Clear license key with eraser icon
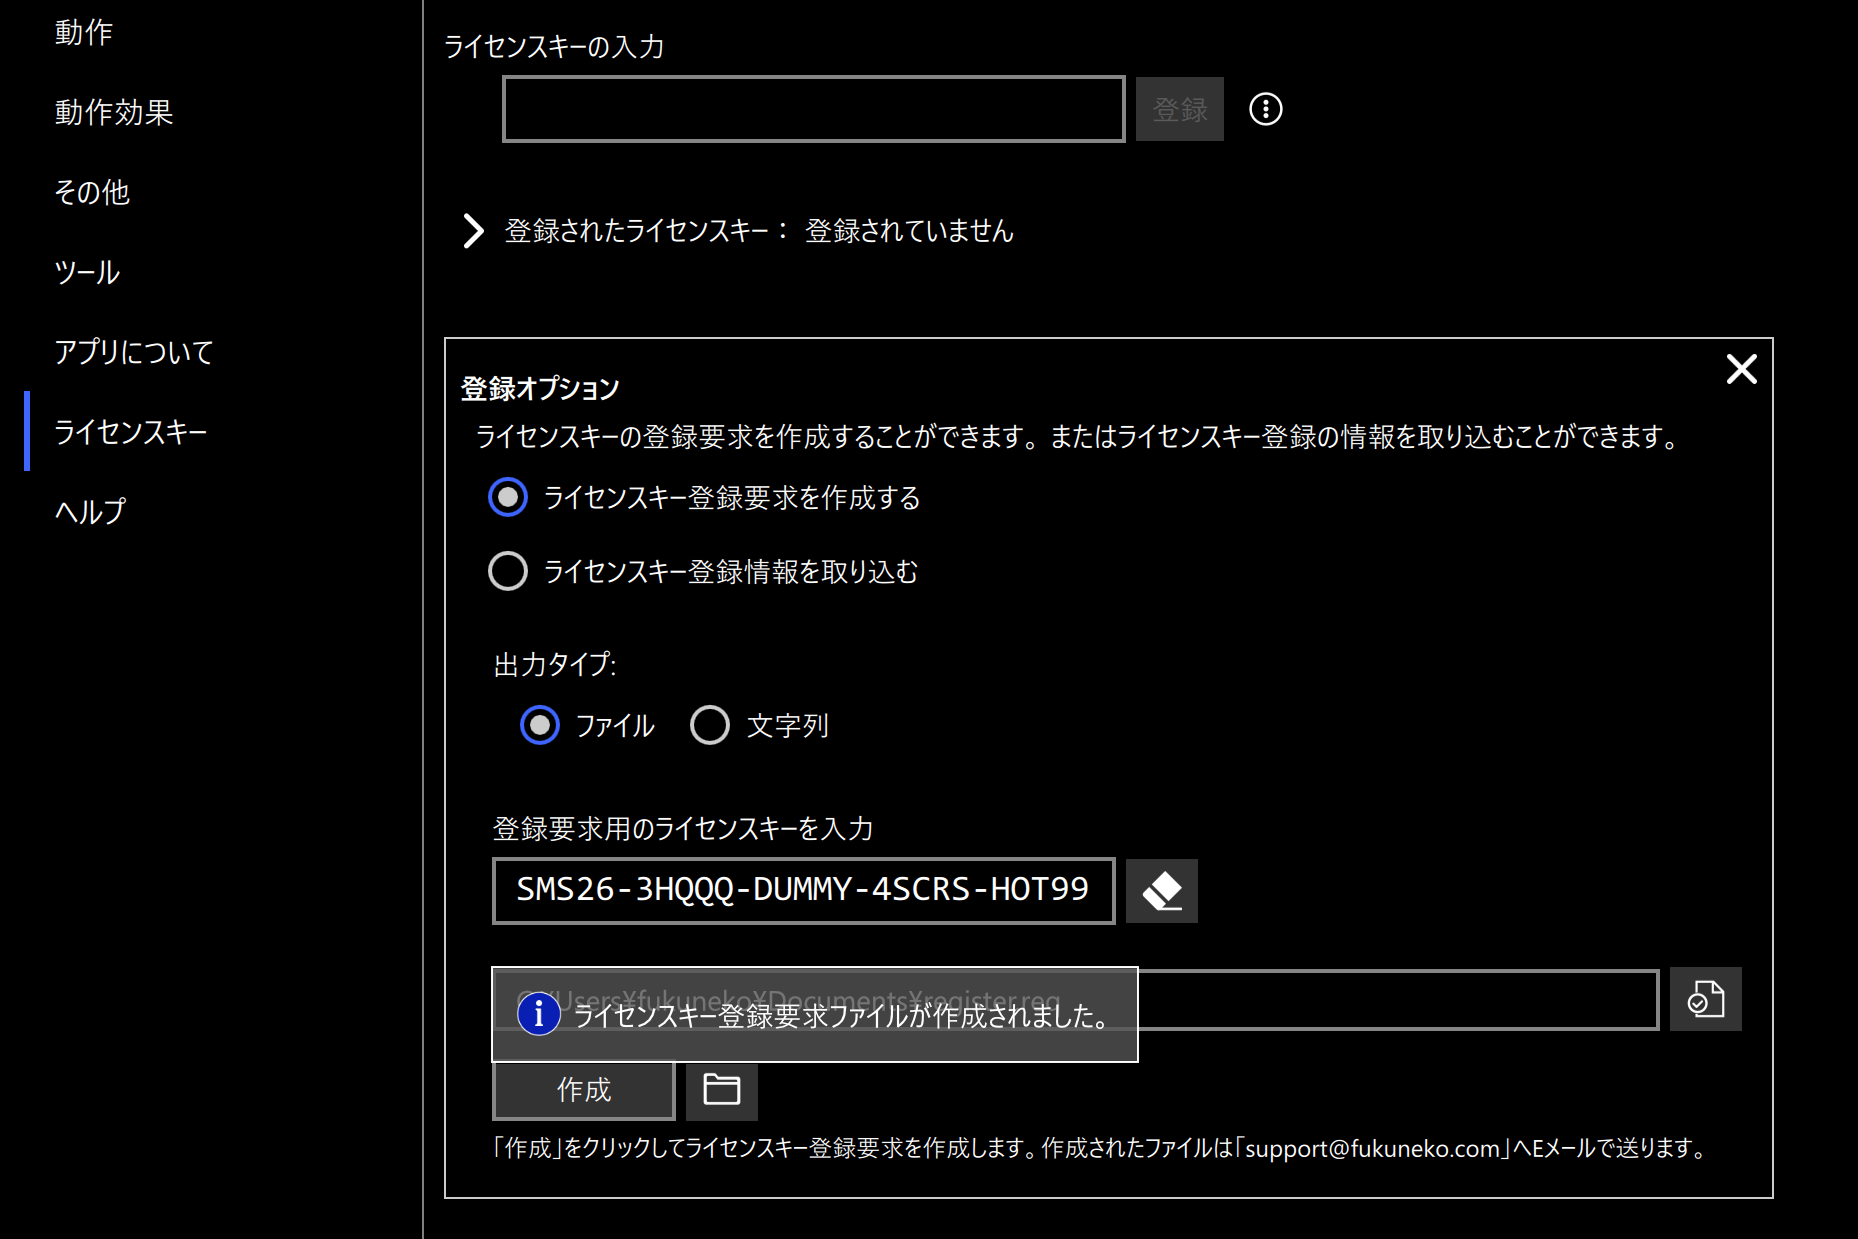 click(1161, 890)
